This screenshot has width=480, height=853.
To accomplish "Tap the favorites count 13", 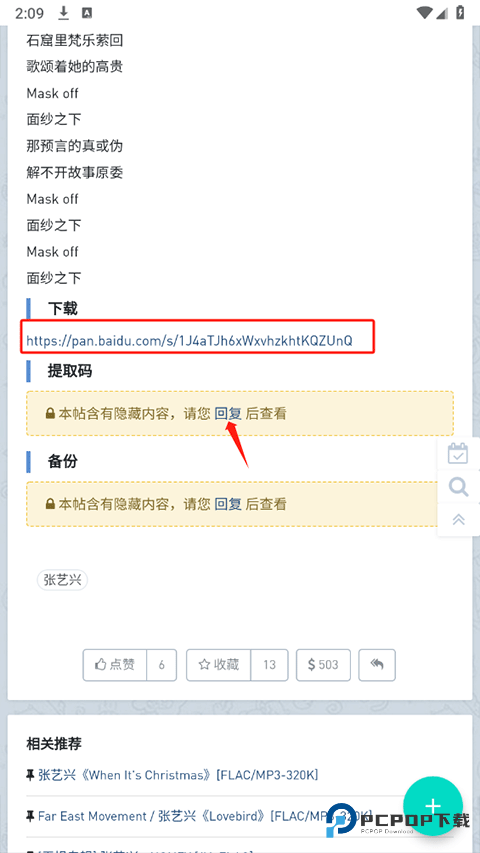I will point(269,664).
